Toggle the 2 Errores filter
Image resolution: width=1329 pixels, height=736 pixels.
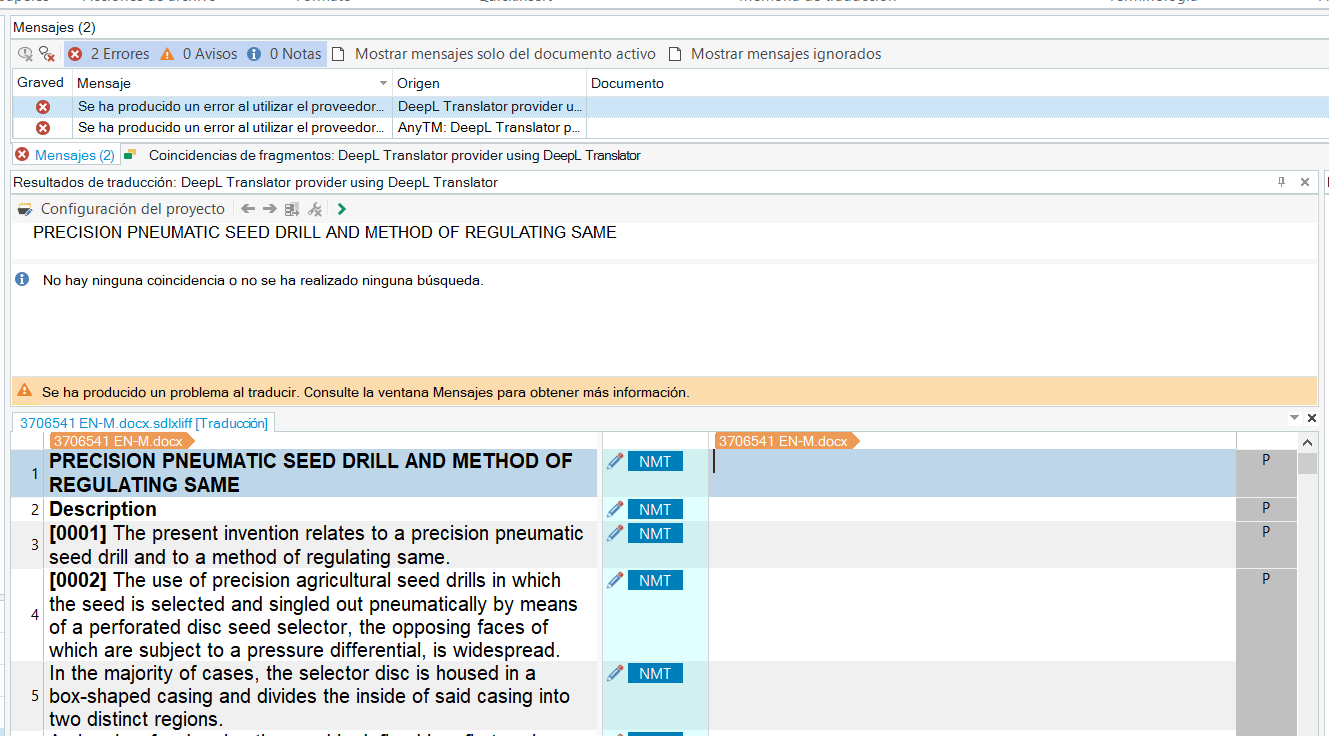click(x=108, y=54)
